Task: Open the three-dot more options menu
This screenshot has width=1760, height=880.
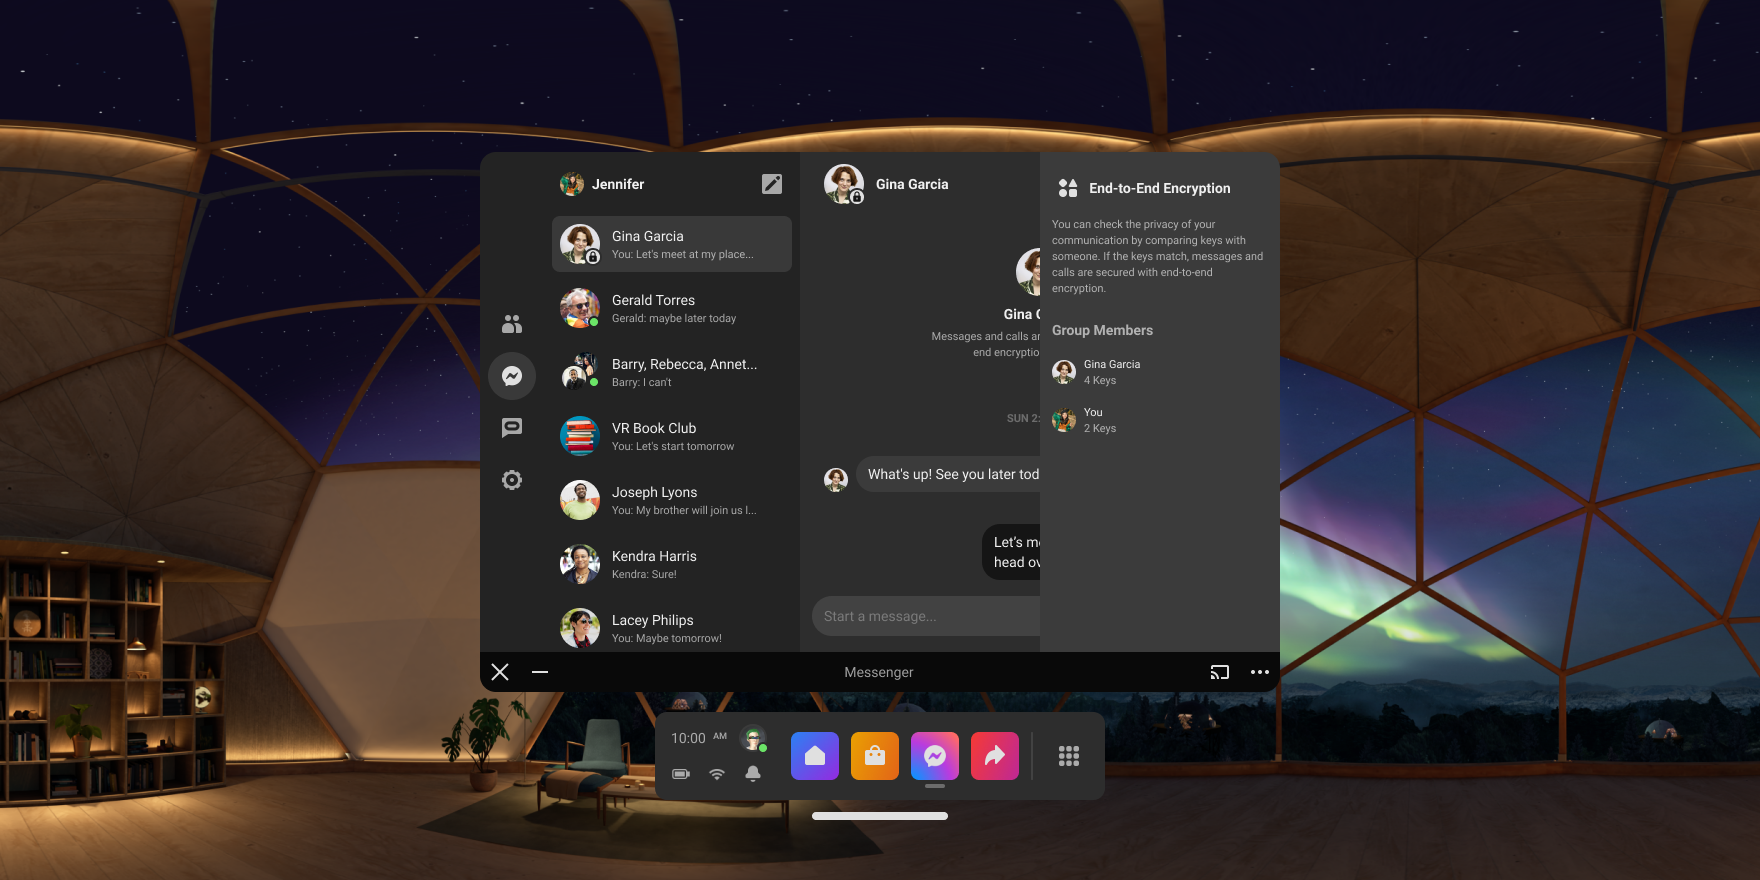Action: 1259,672
